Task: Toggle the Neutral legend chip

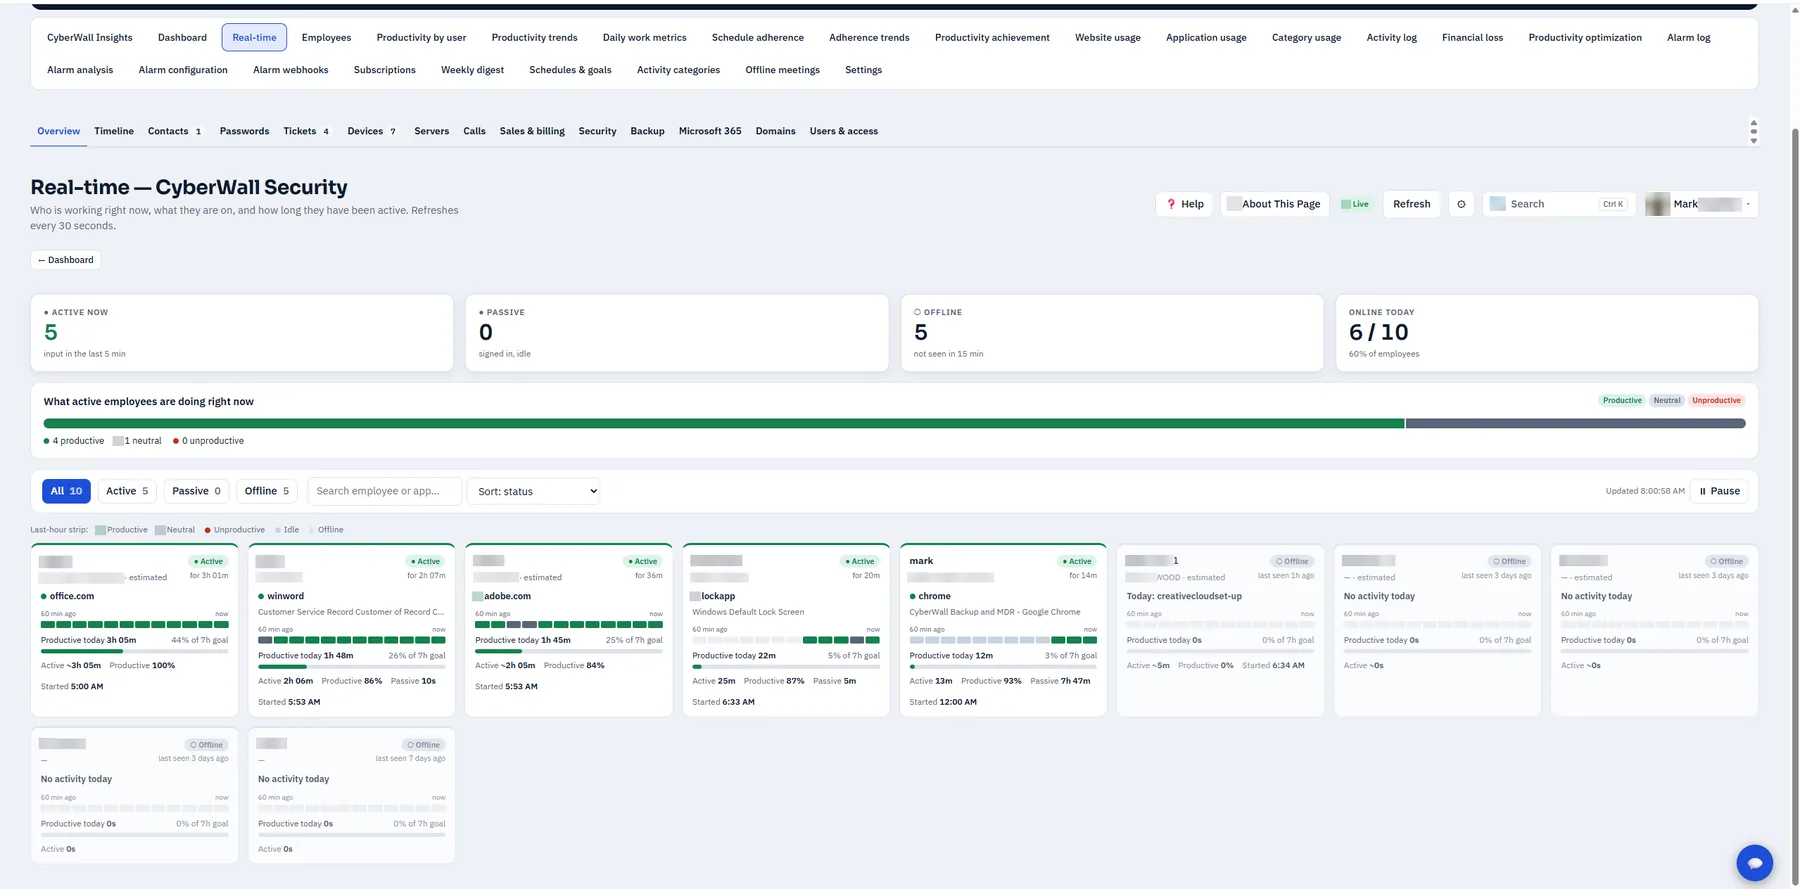Action: click(1666, 400)
